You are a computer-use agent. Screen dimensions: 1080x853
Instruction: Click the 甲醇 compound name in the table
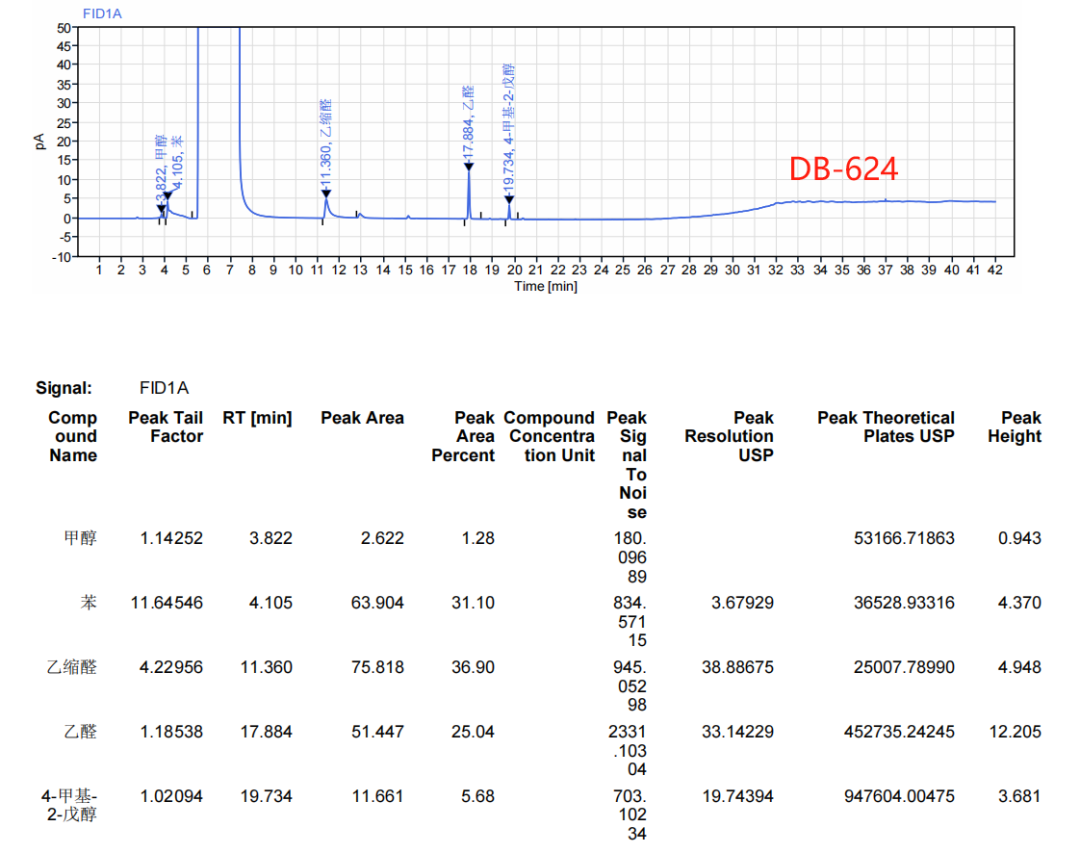(x=80, y=538)
